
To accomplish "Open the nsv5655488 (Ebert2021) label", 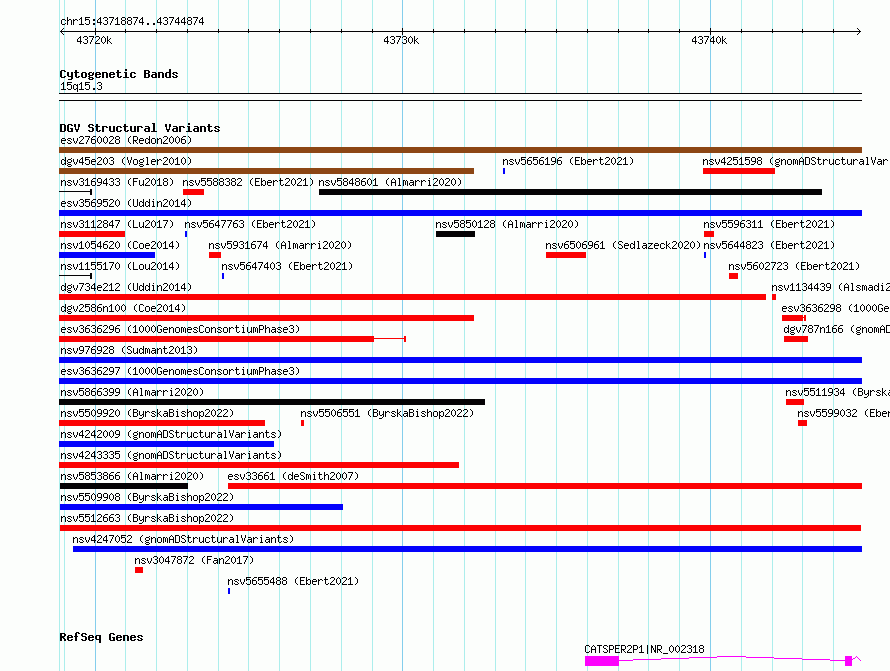I will 293,581.
